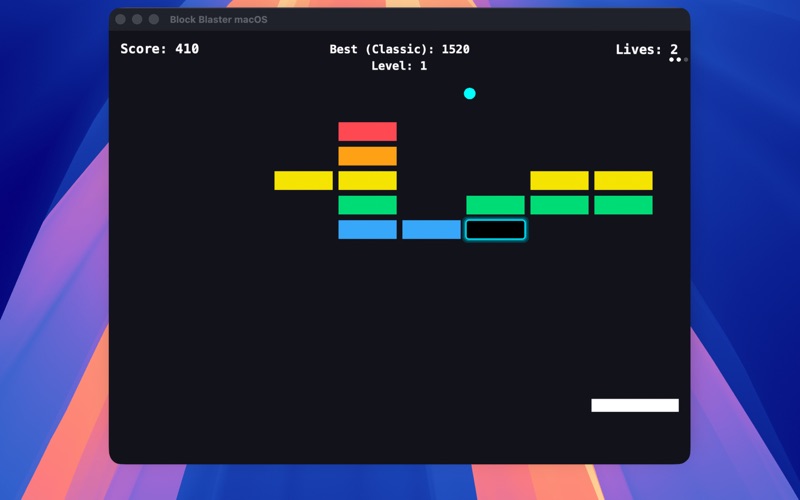Click the leftmost yellow brick

click(x=304, y=181)
